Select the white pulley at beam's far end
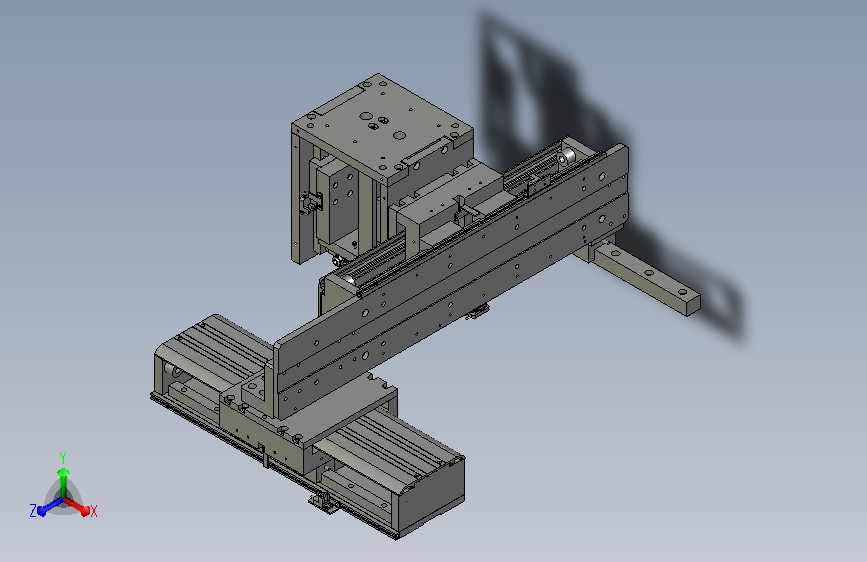This screenshot has height=562, width=867. 567,157
